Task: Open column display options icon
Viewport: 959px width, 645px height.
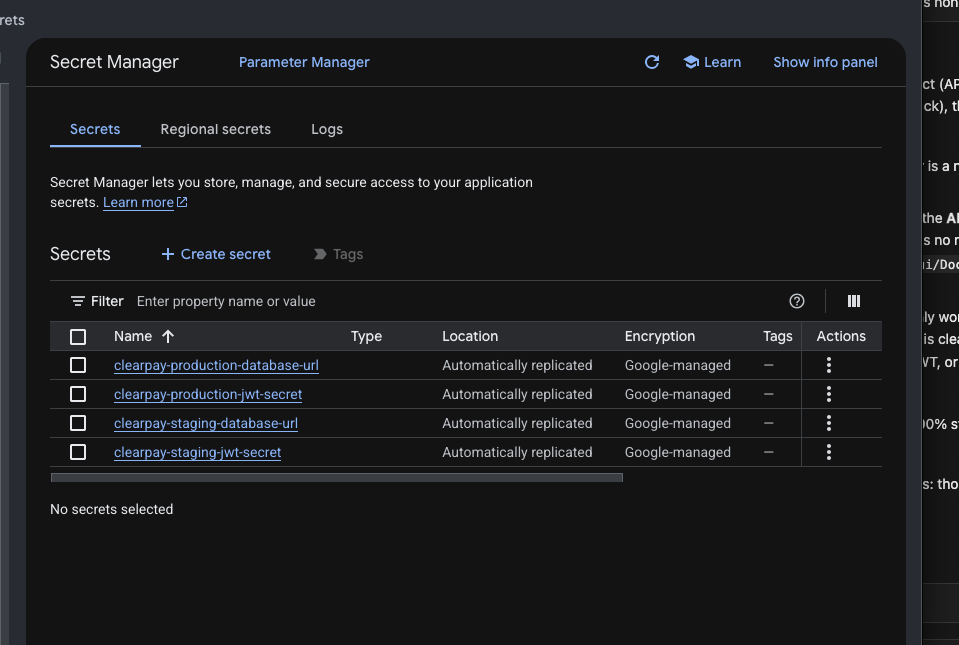Action: (854, 301)
